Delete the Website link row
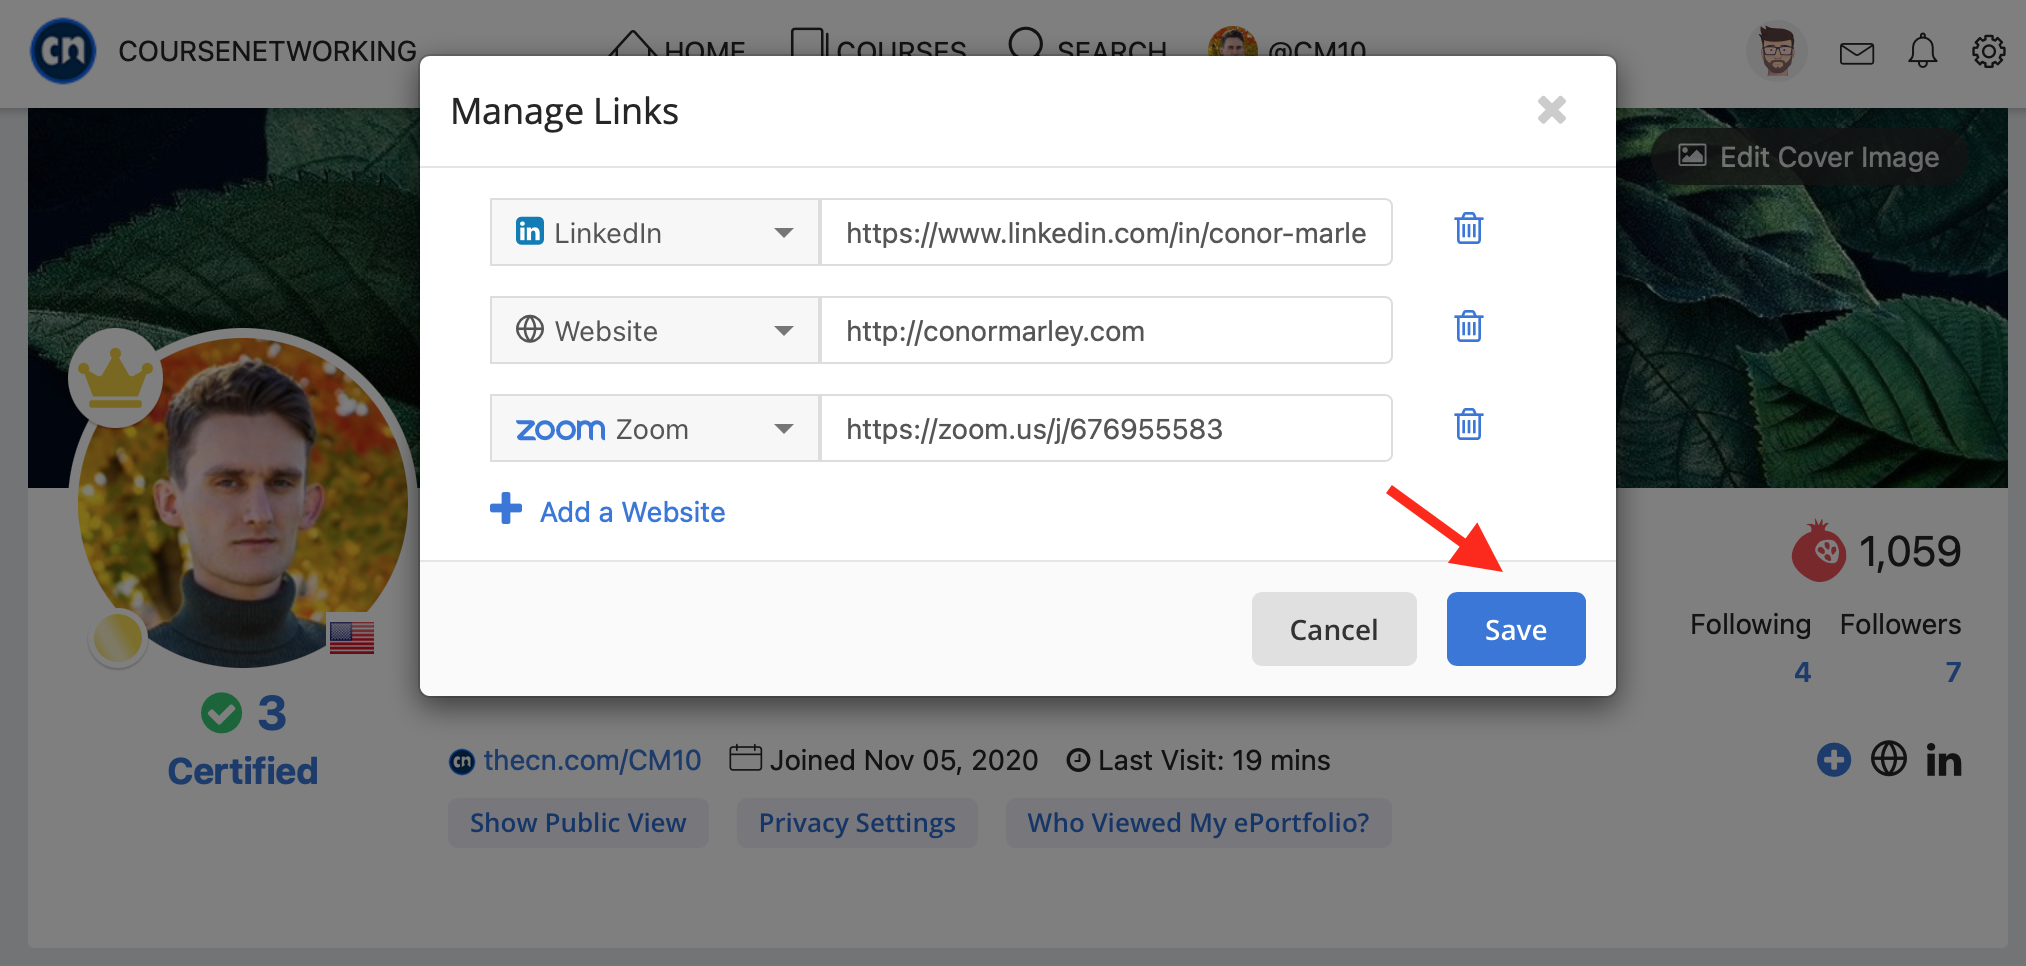This screenshot has height=966, width=2026. click(1468, 326)
